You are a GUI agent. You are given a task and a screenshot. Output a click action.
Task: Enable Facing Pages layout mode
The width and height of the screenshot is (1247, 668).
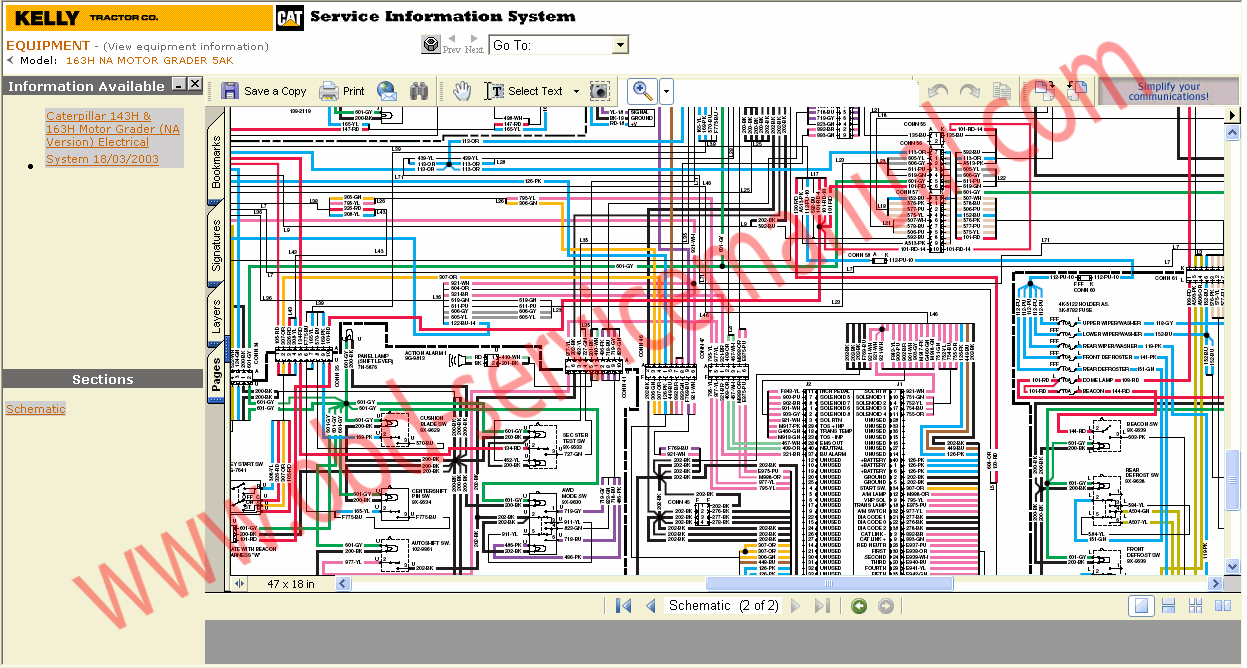click(x=1222, y=605)
